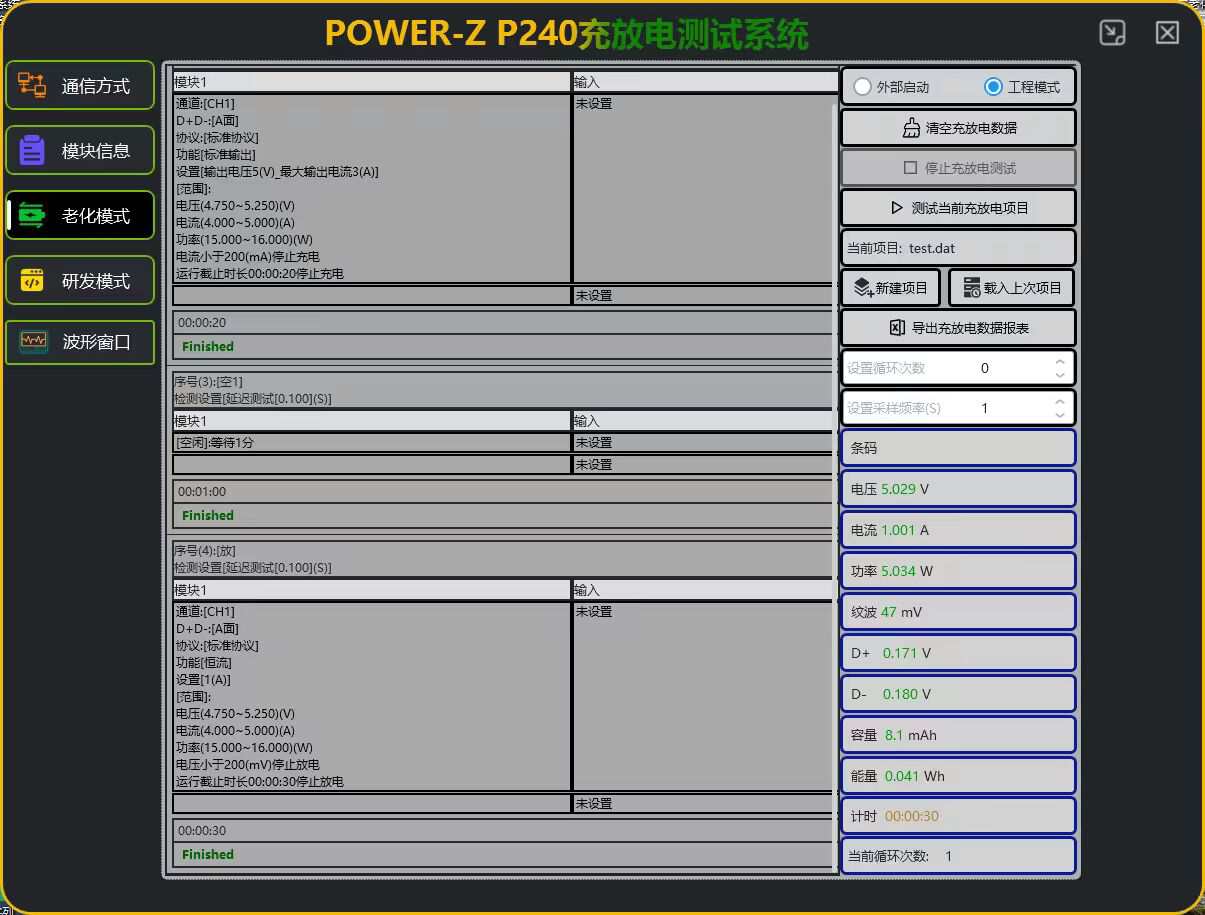Click the vertical scrollbar of the step list
The width and height of the screenshot is (1205, 915).
click(x=835, y=487)
